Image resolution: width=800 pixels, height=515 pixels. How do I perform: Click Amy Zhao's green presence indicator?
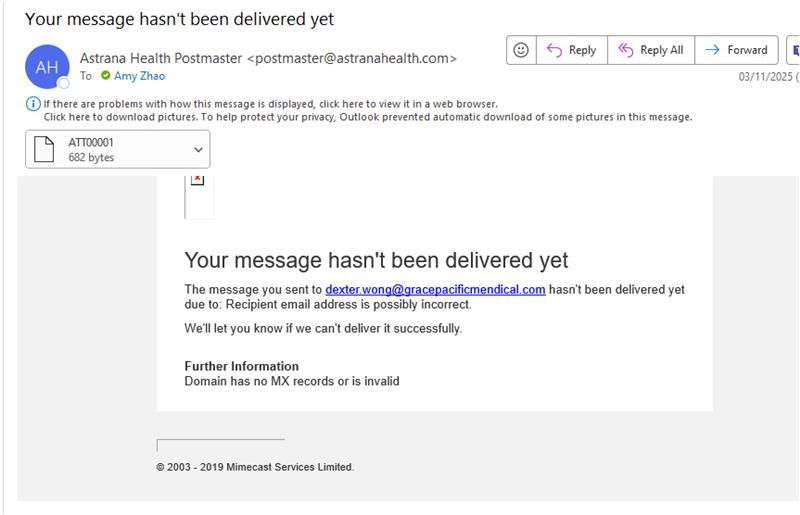[x=106, y=76]
